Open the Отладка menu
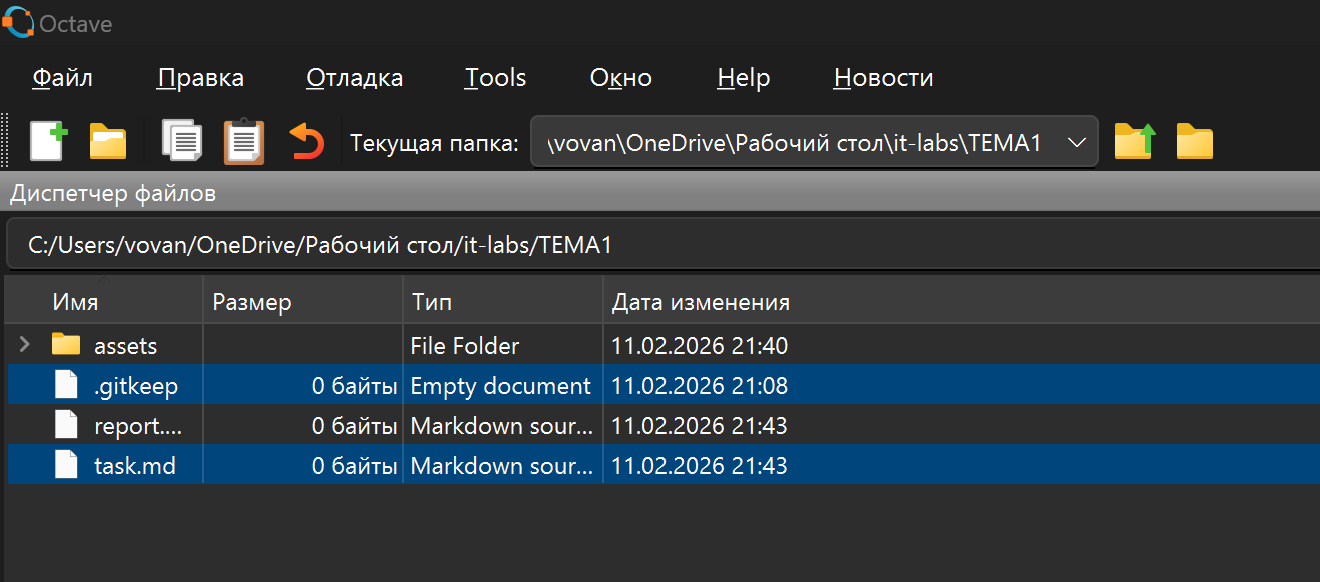Screen dimensions: 1320x582 pyautogui.click(x=354, y=78)
